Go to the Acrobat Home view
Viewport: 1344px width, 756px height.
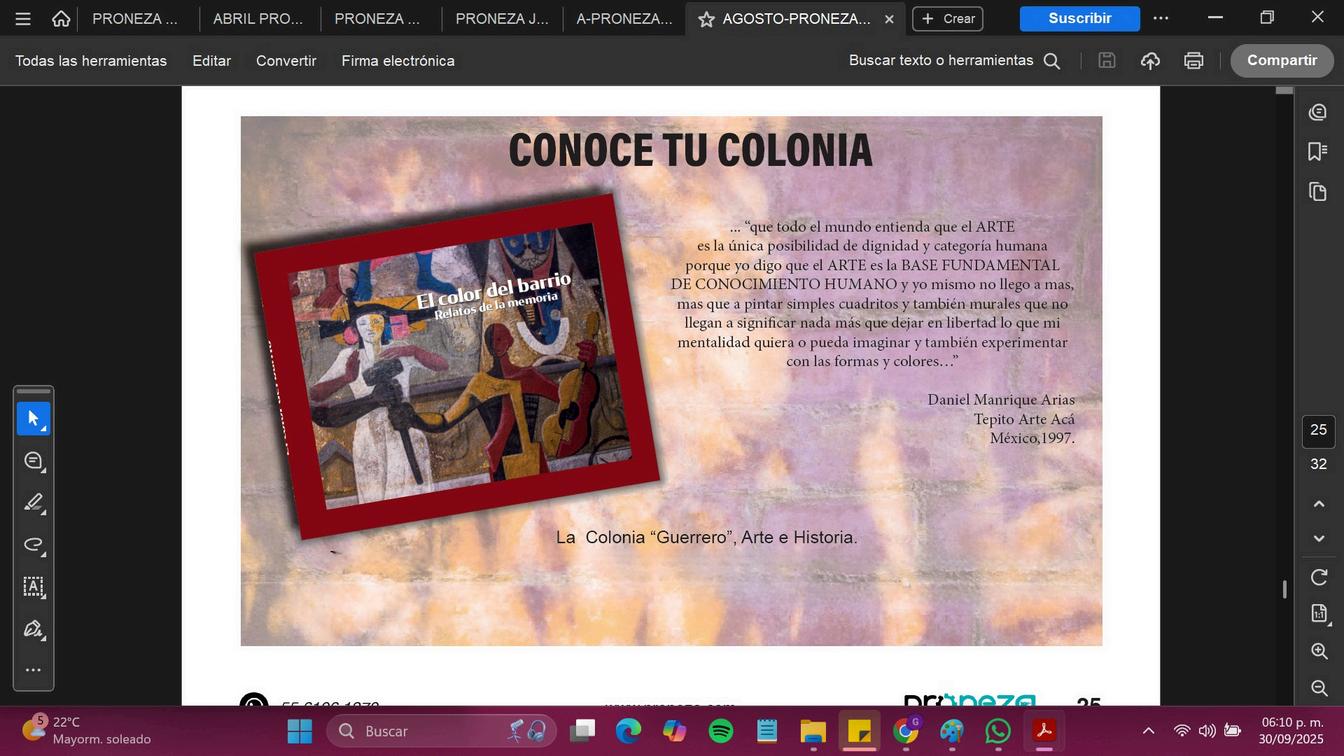tap(61, 19)
